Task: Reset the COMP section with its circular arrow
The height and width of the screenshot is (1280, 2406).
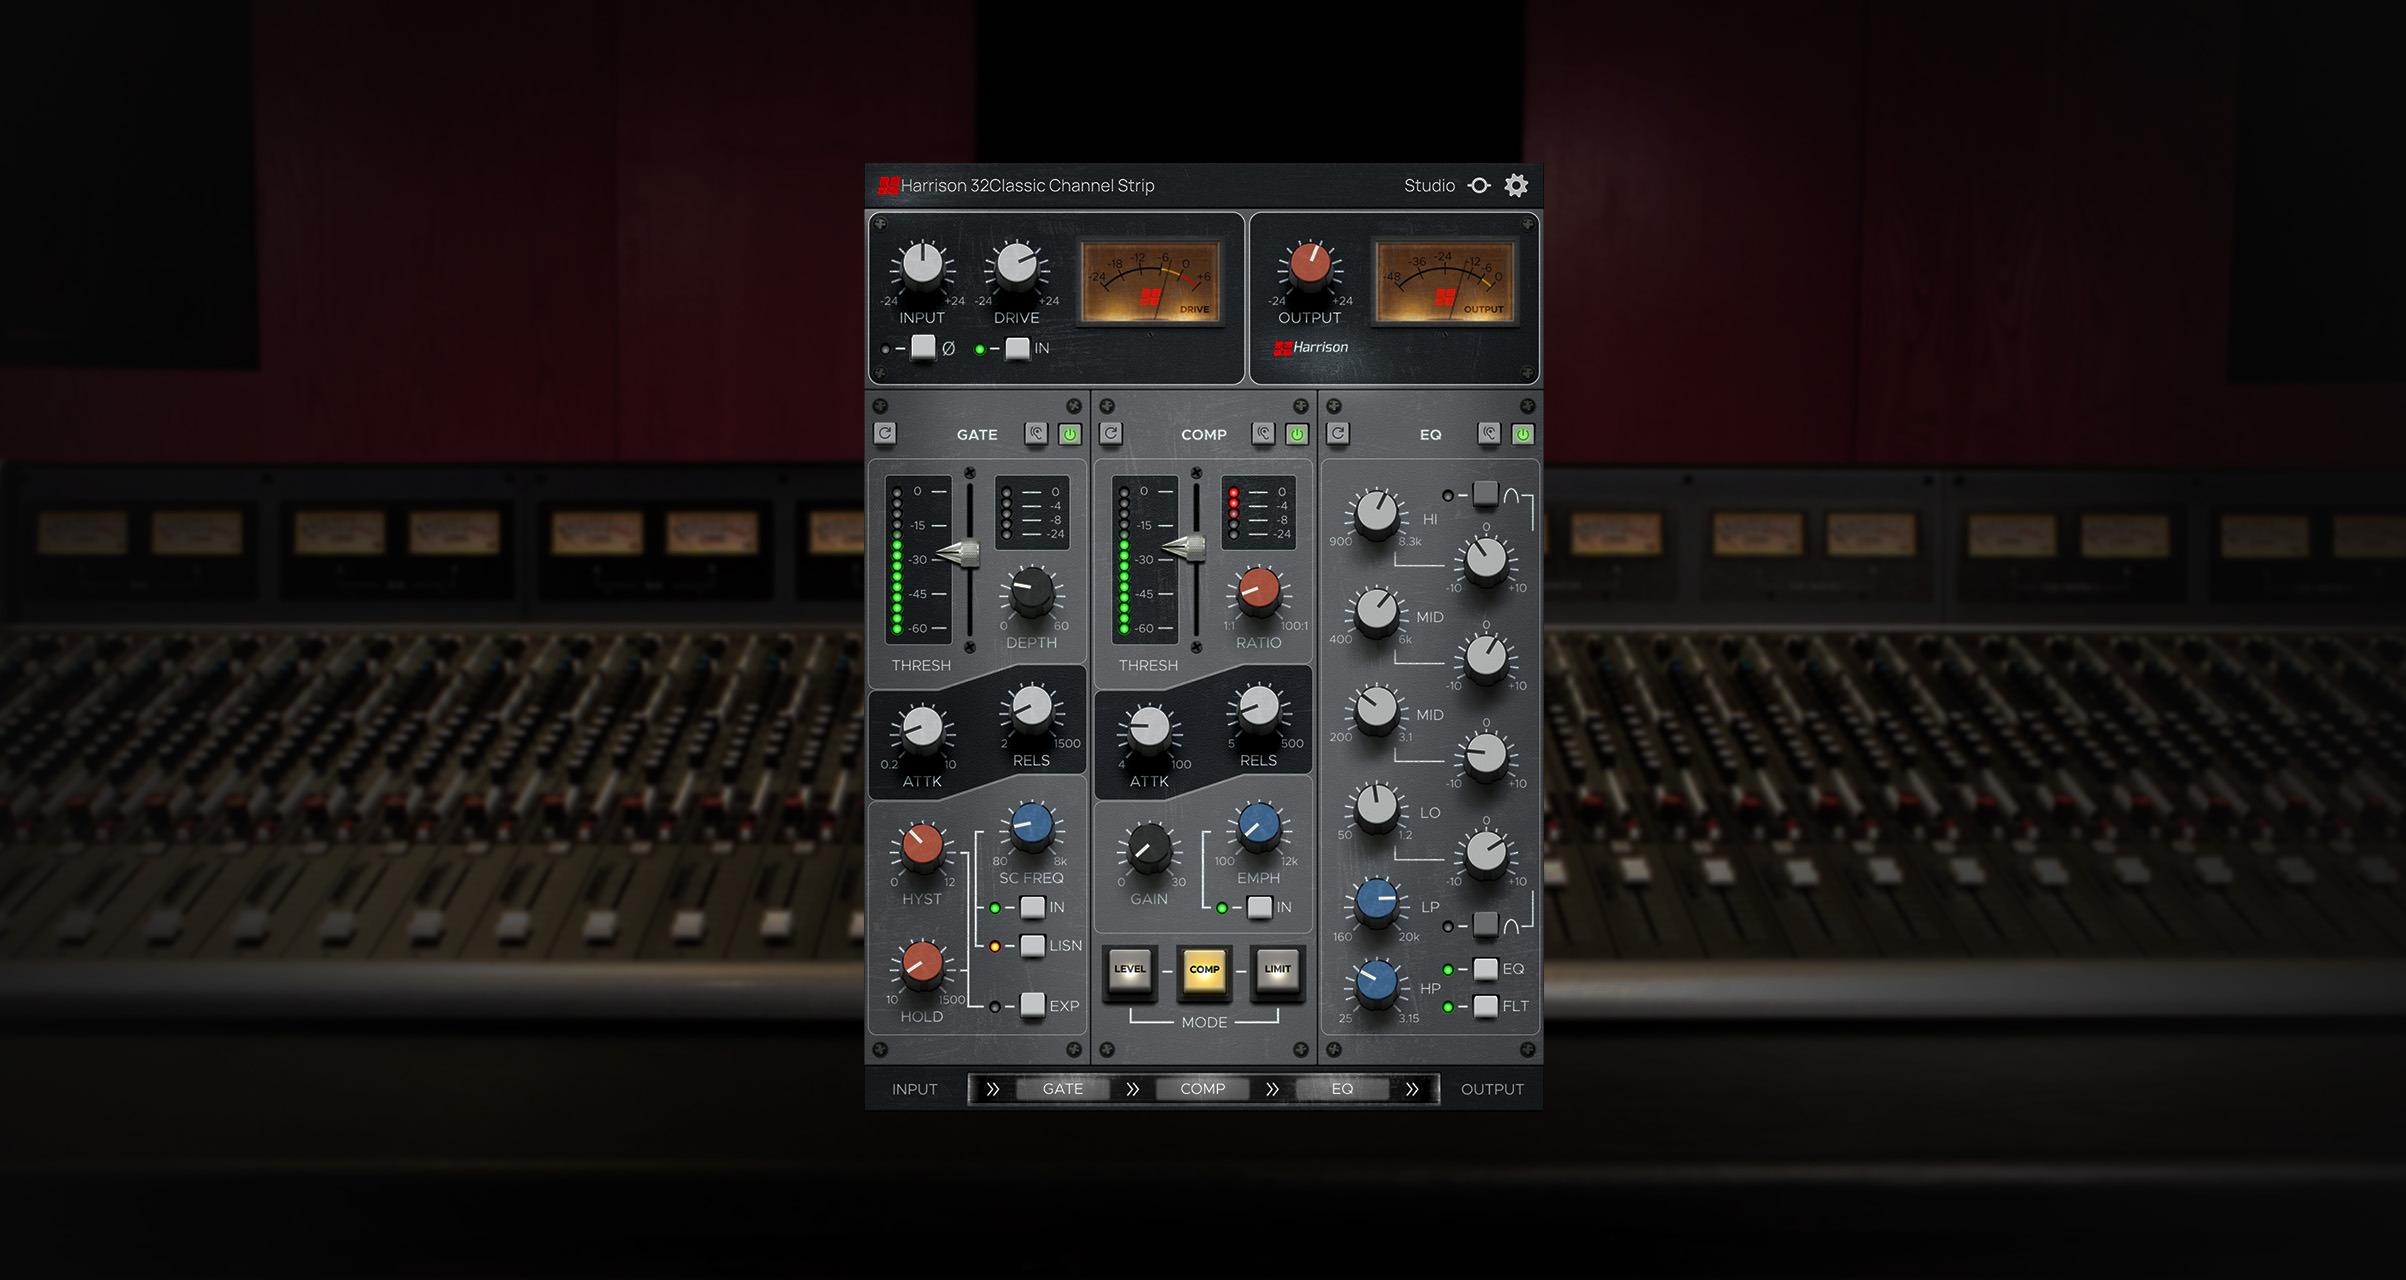Action: 1111,434
